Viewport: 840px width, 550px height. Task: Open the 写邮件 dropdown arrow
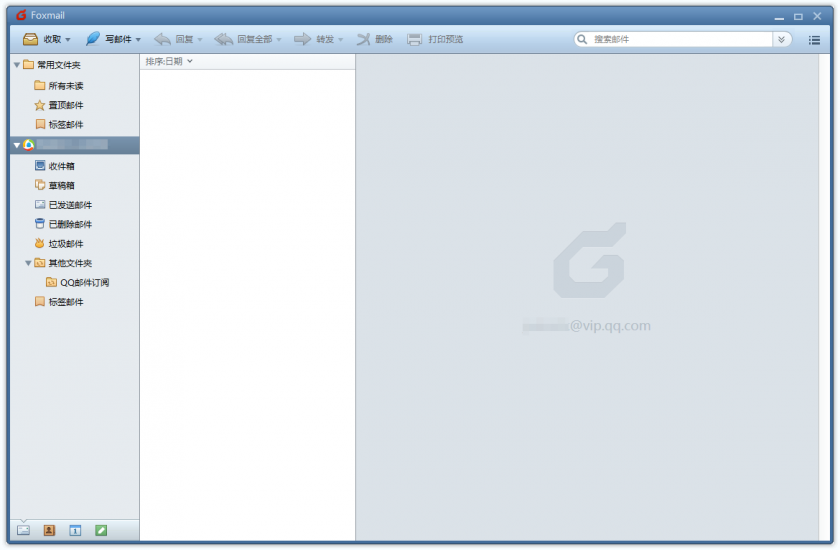point(138,40)
